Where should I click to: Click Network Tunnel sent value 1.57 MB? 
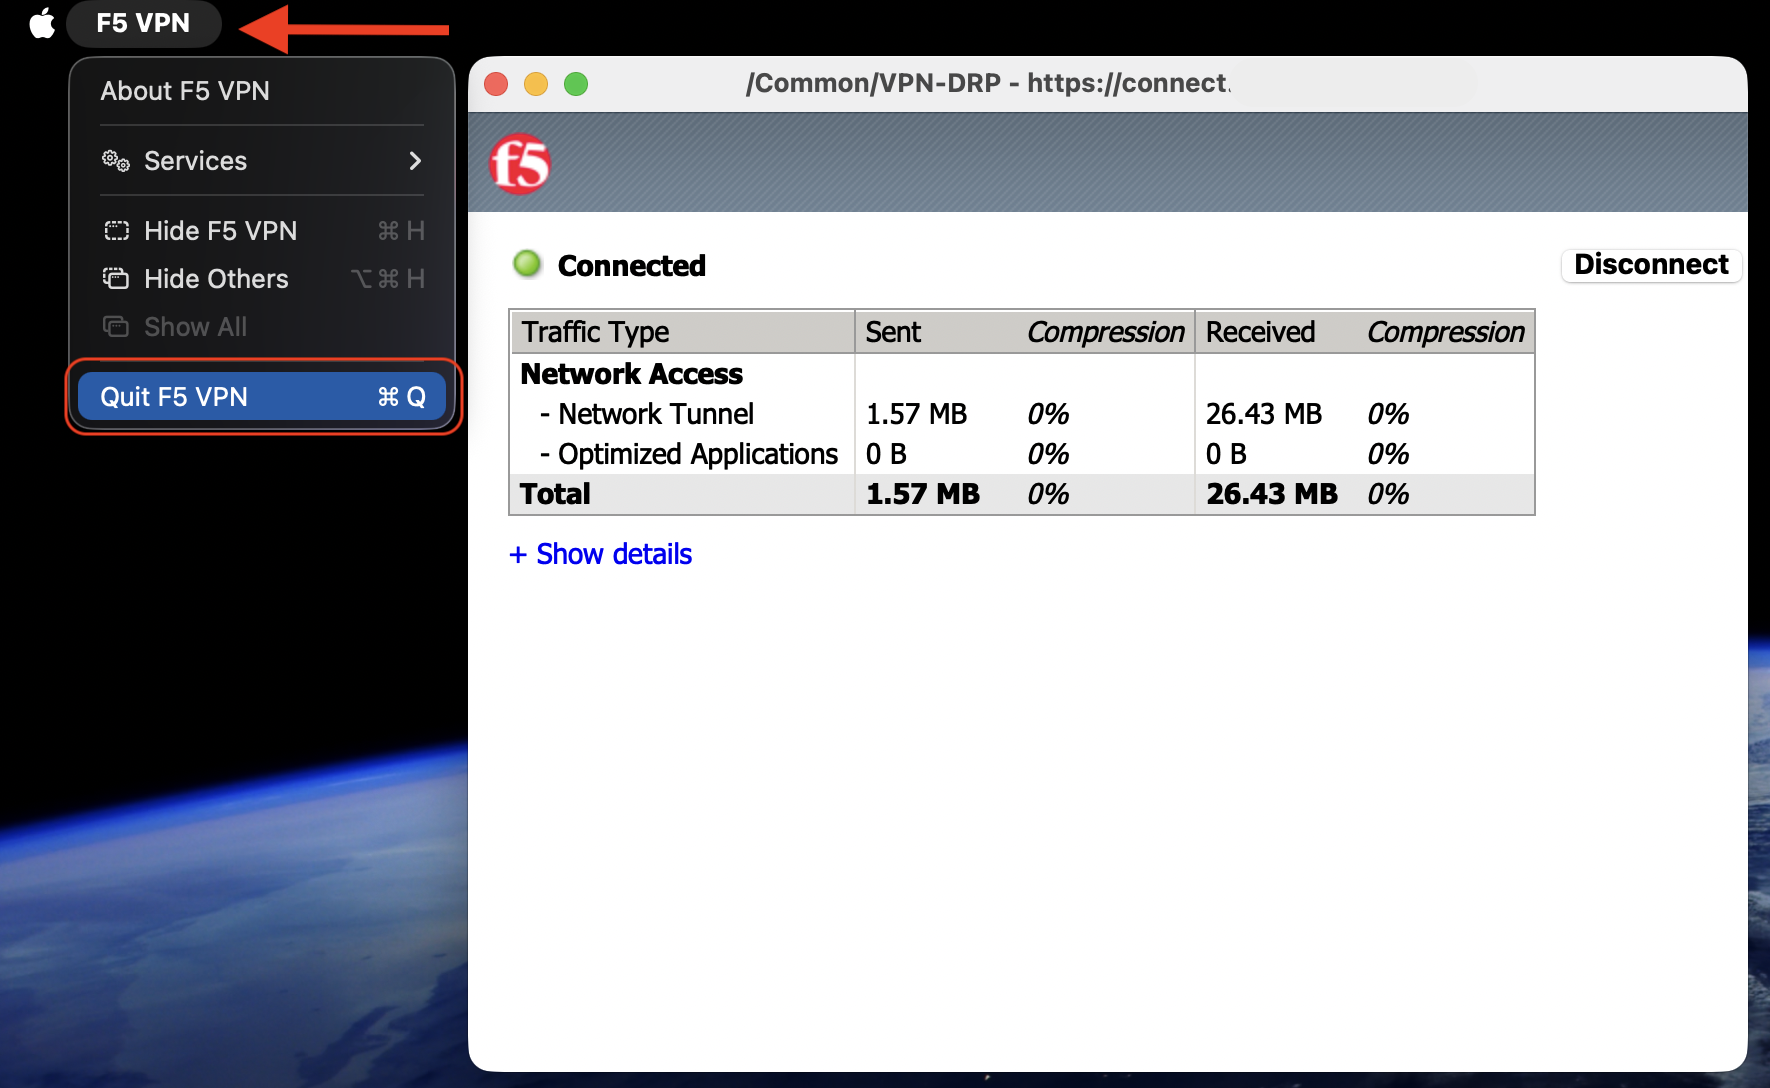916,414
